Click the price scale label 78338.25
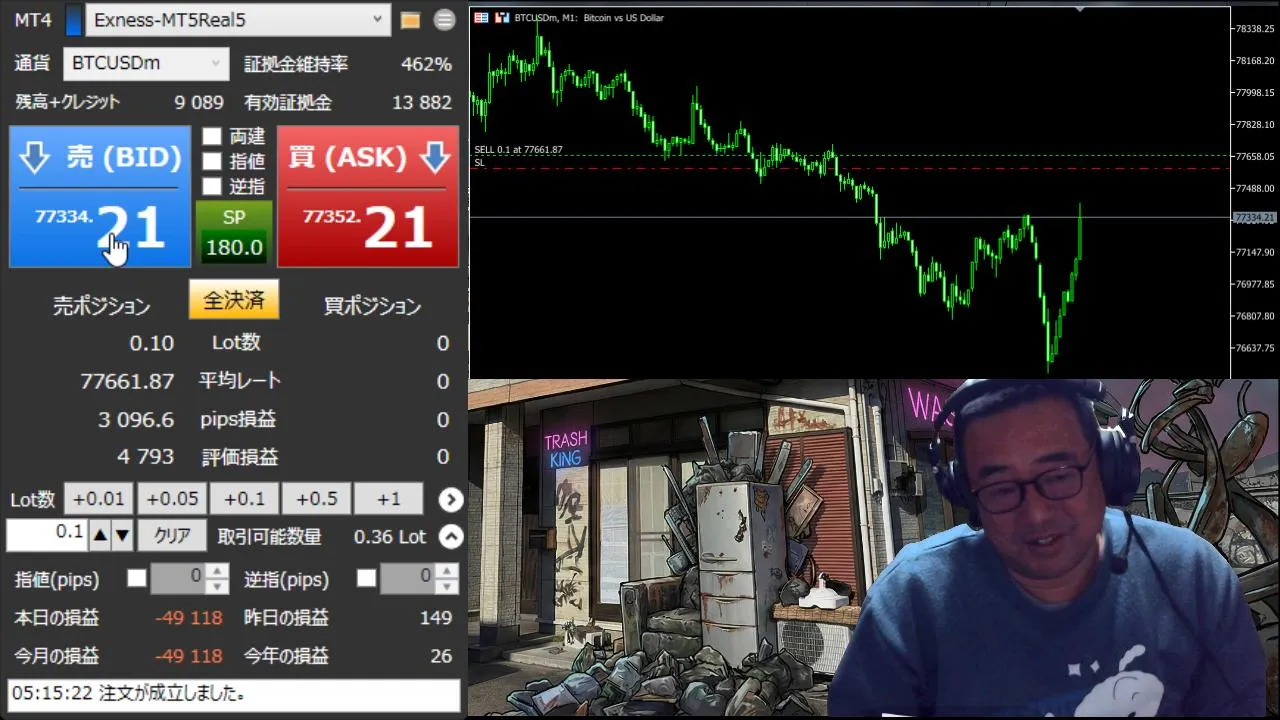The image size is (1280, 720). [1256, 29]
